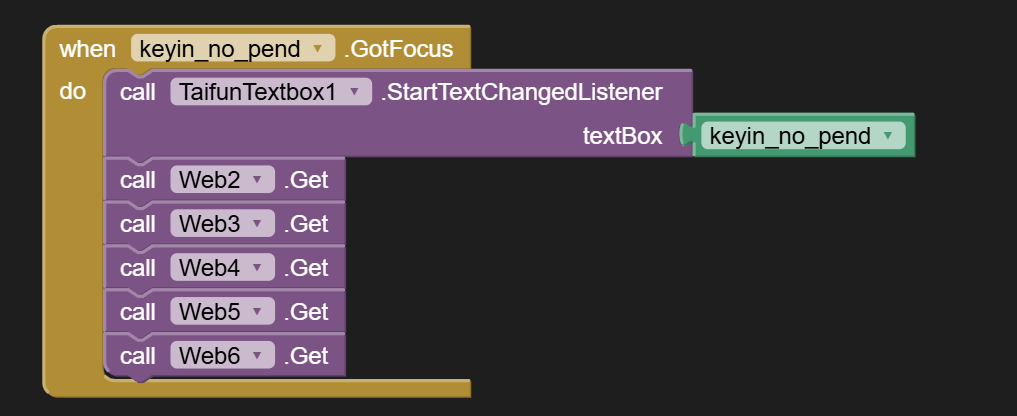Select the Web3 block's .Get label
The image size is (1017, 416).
(x=306, y=224)
